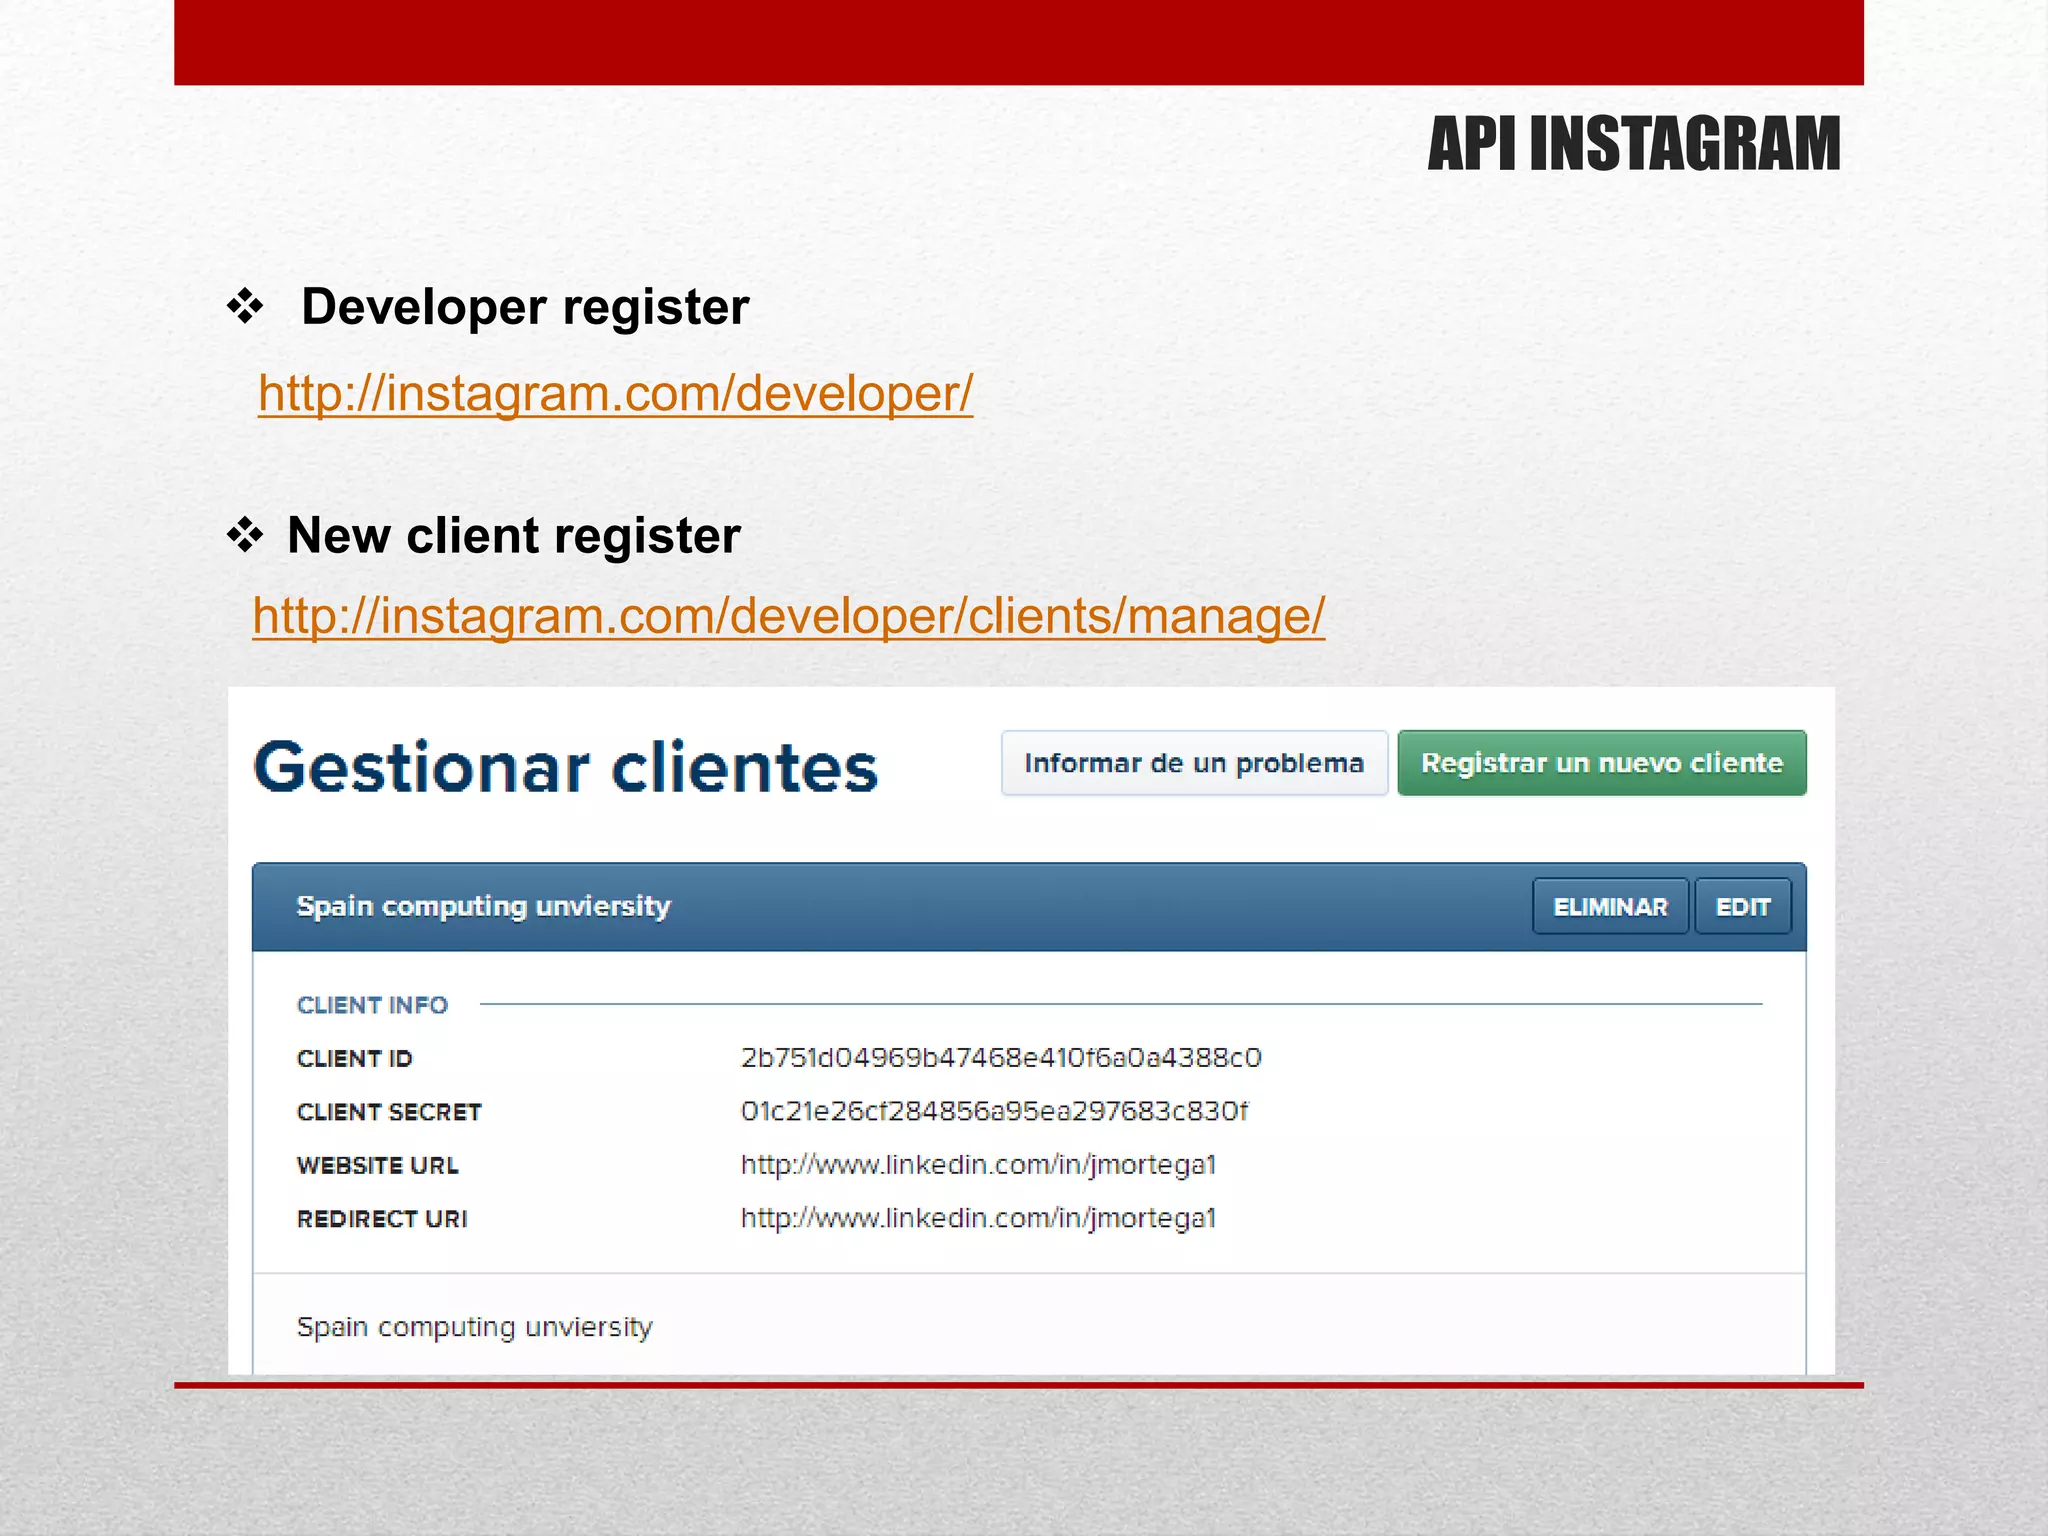
Task: Click the CLIENT ID label
Action: 354,1058
